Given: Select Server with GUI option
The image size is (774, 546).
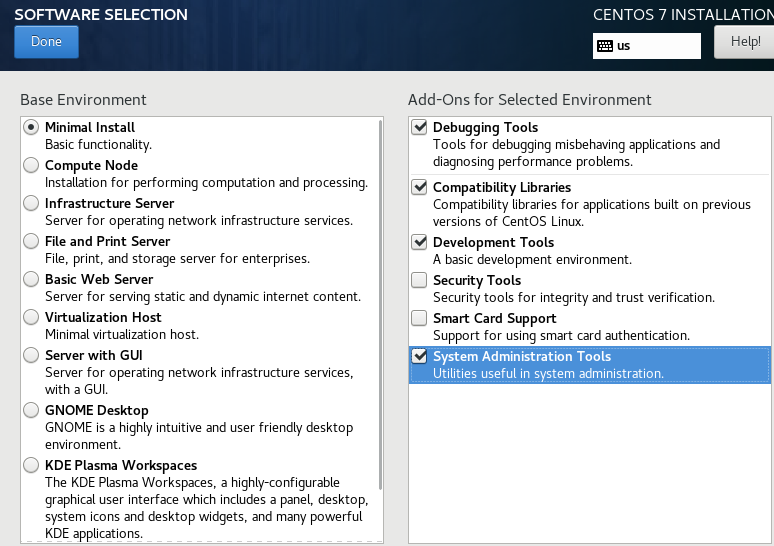Looking at the screenshot, I should (x=32, y=355).
